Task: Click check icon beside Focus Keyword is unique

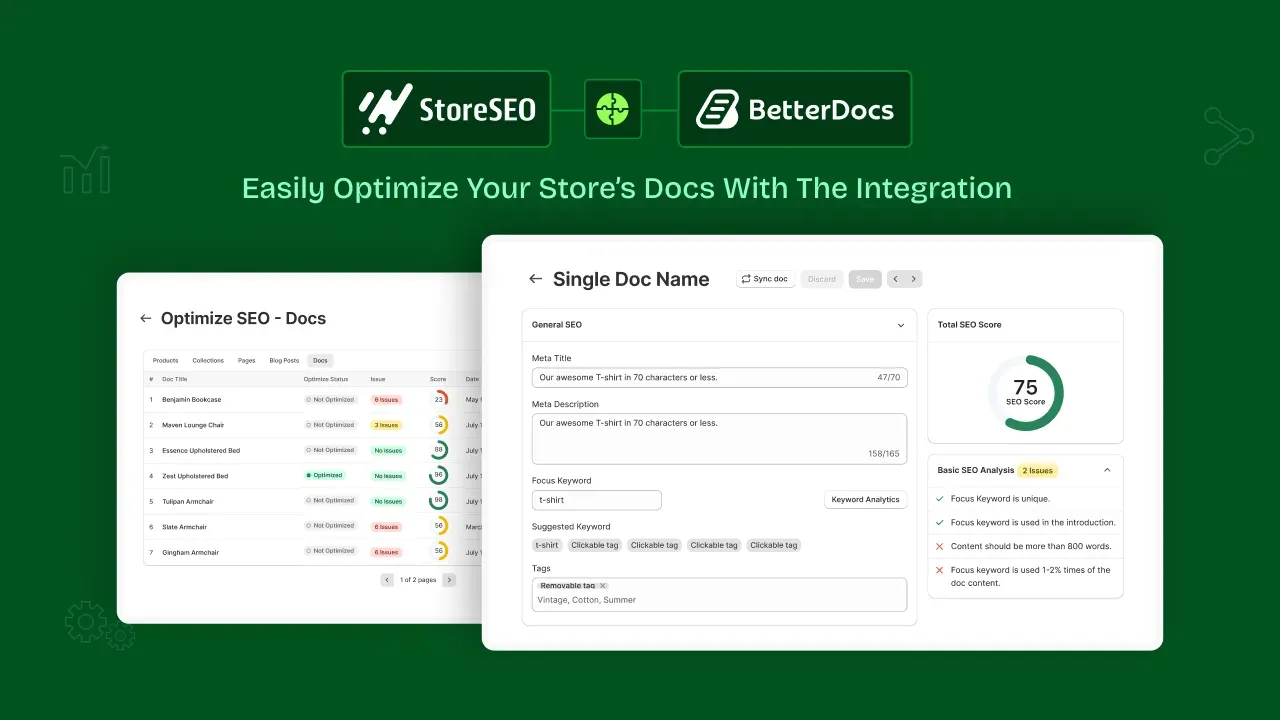Action: point(939,498)
